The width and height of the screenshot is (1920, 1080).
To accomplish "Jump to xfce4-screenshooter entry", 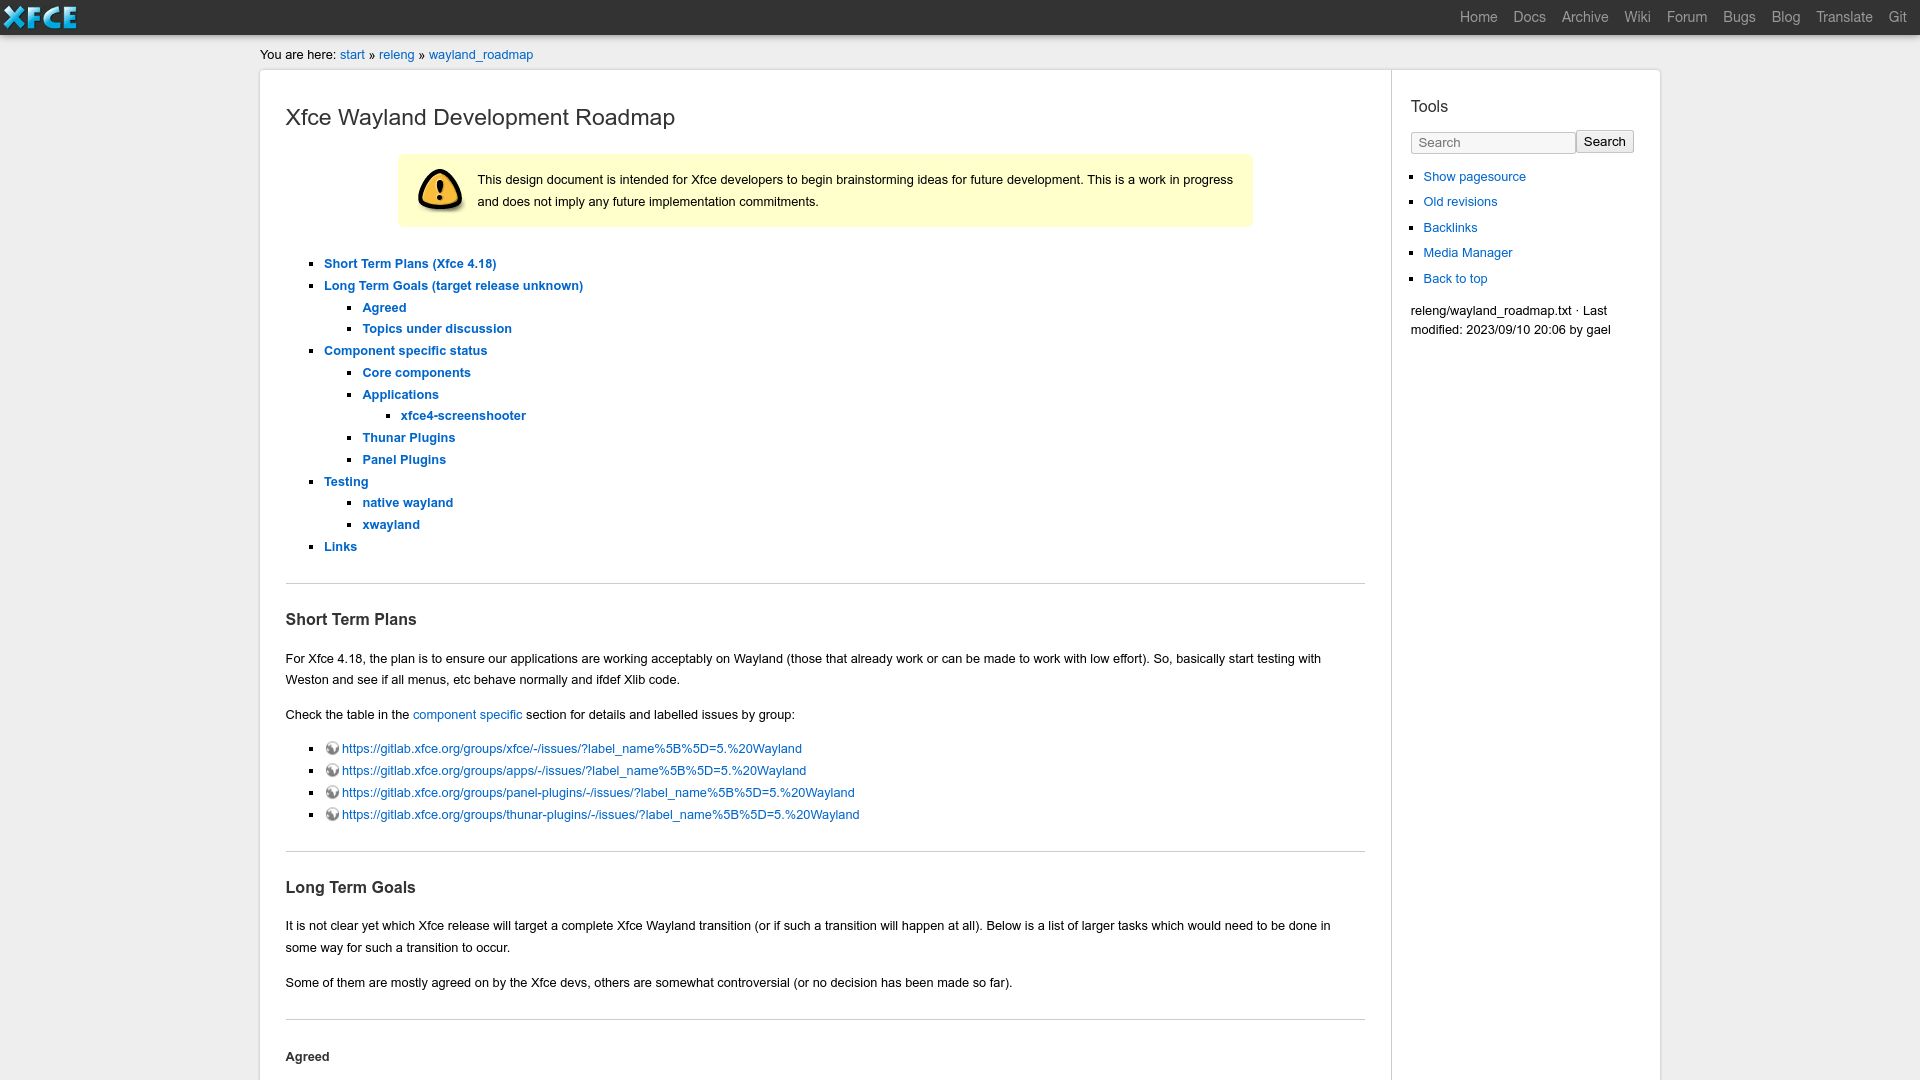I will pyautogui.click(x=463, y=416).
